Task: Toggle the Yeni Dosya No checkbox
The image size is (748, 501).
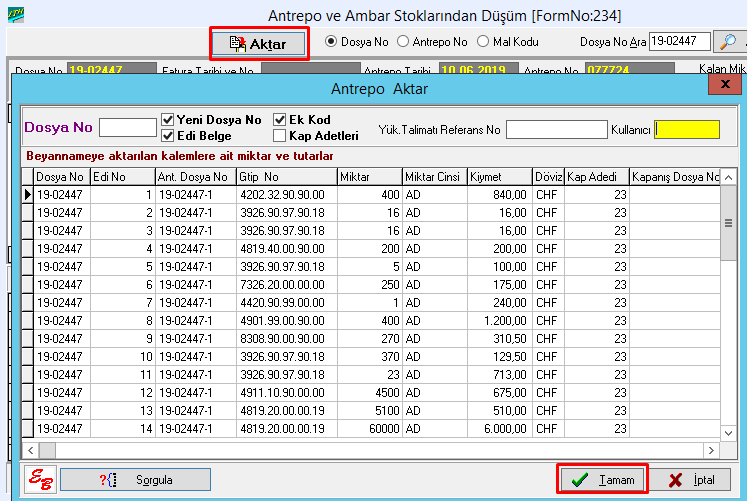Action: pyautogui.click(x=167, y=119)
